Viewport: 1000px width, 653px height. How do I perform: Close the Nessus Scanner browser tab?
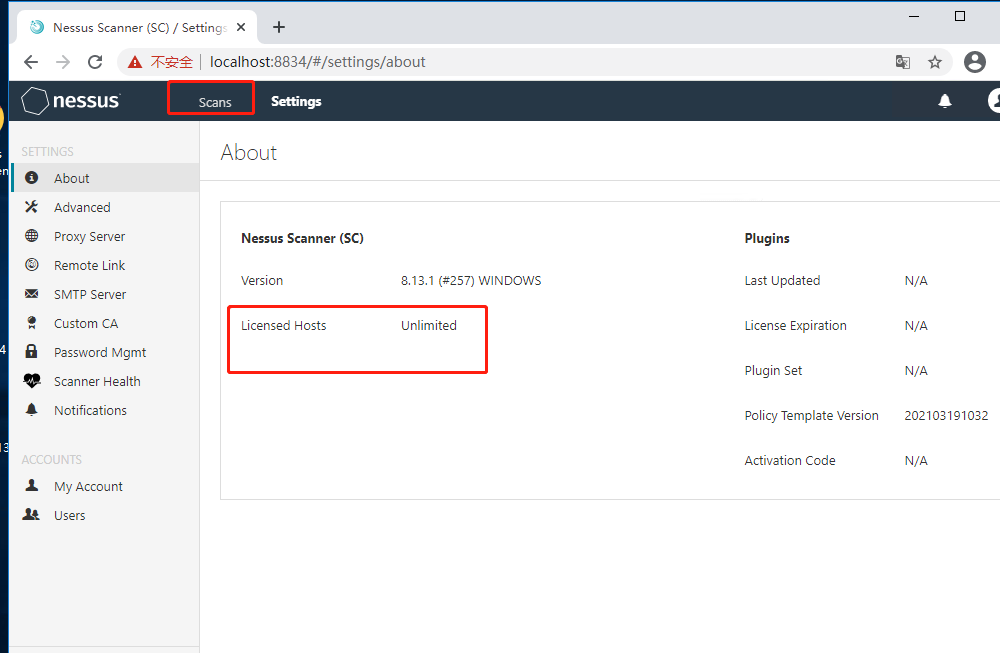(241, 27)
